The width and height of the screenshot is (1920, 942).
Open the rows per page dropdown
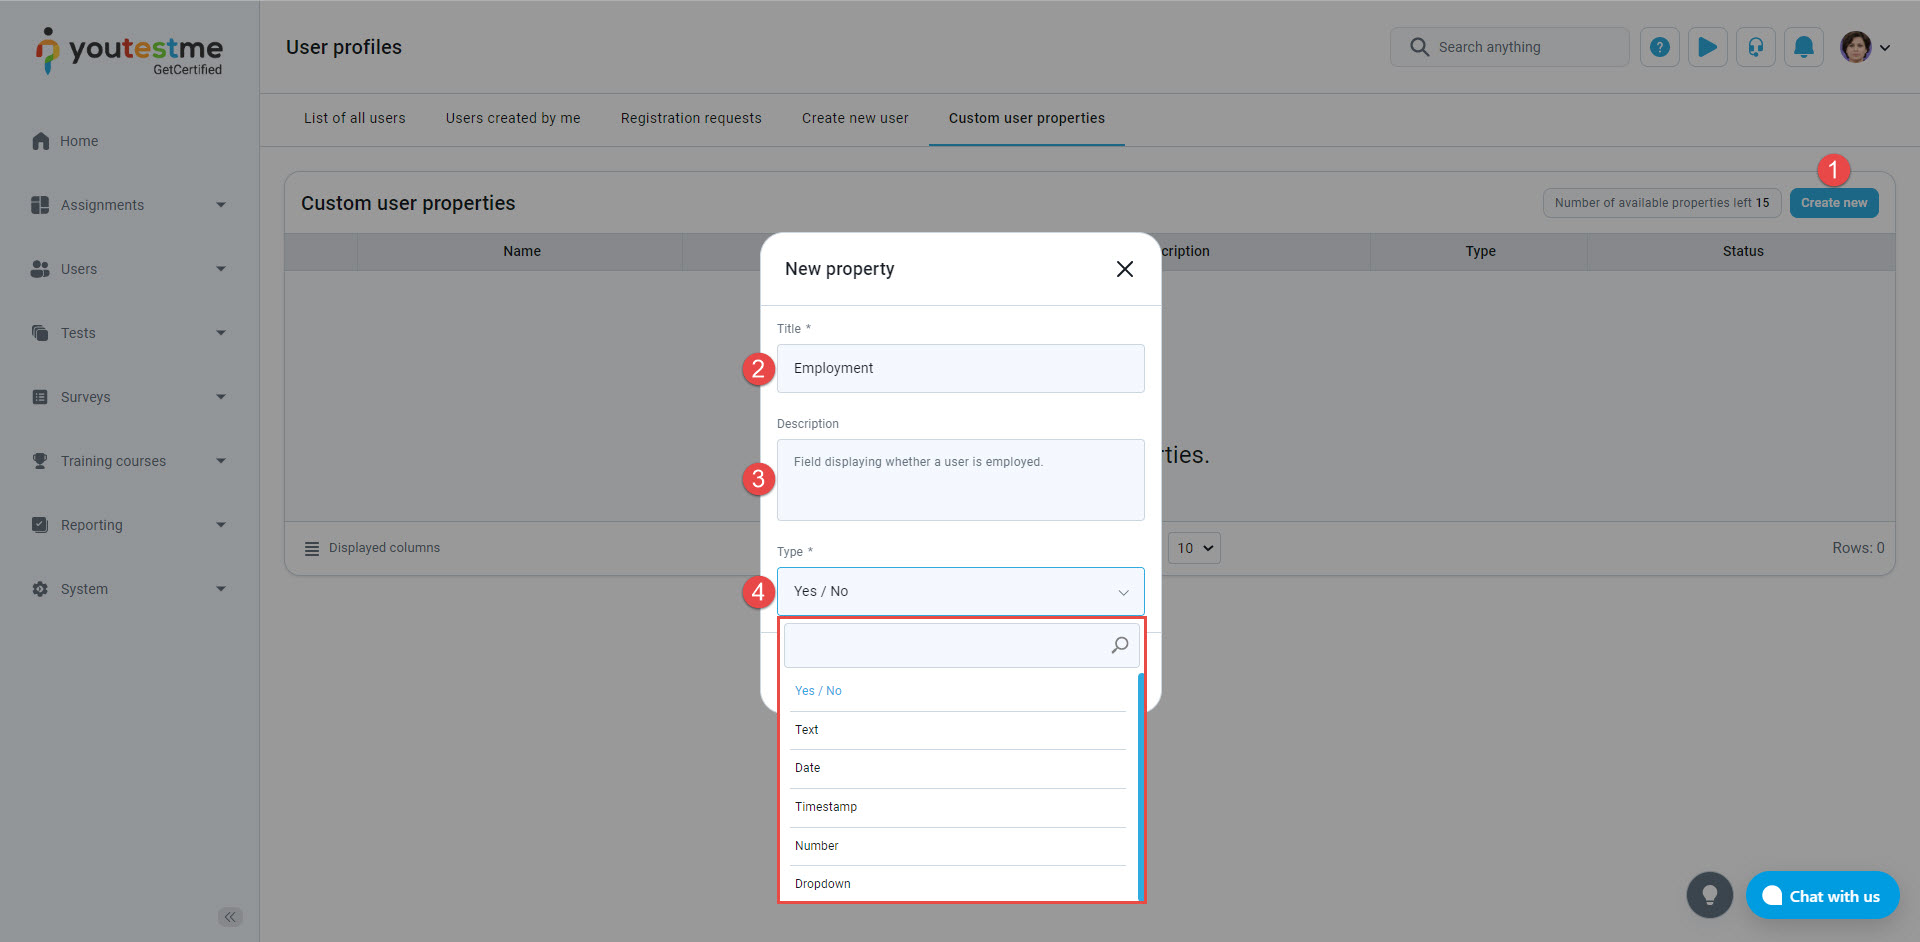(1194, 548)
